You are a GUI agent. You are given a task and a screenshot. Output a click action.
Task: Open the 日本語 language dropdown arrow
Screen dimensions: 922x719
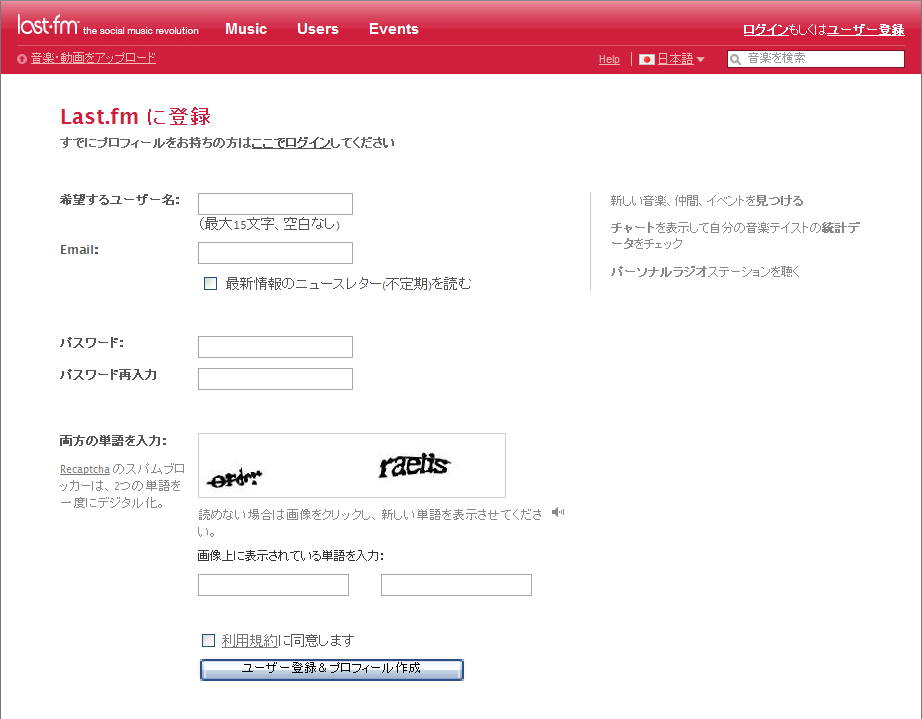(x=700, y=59)
